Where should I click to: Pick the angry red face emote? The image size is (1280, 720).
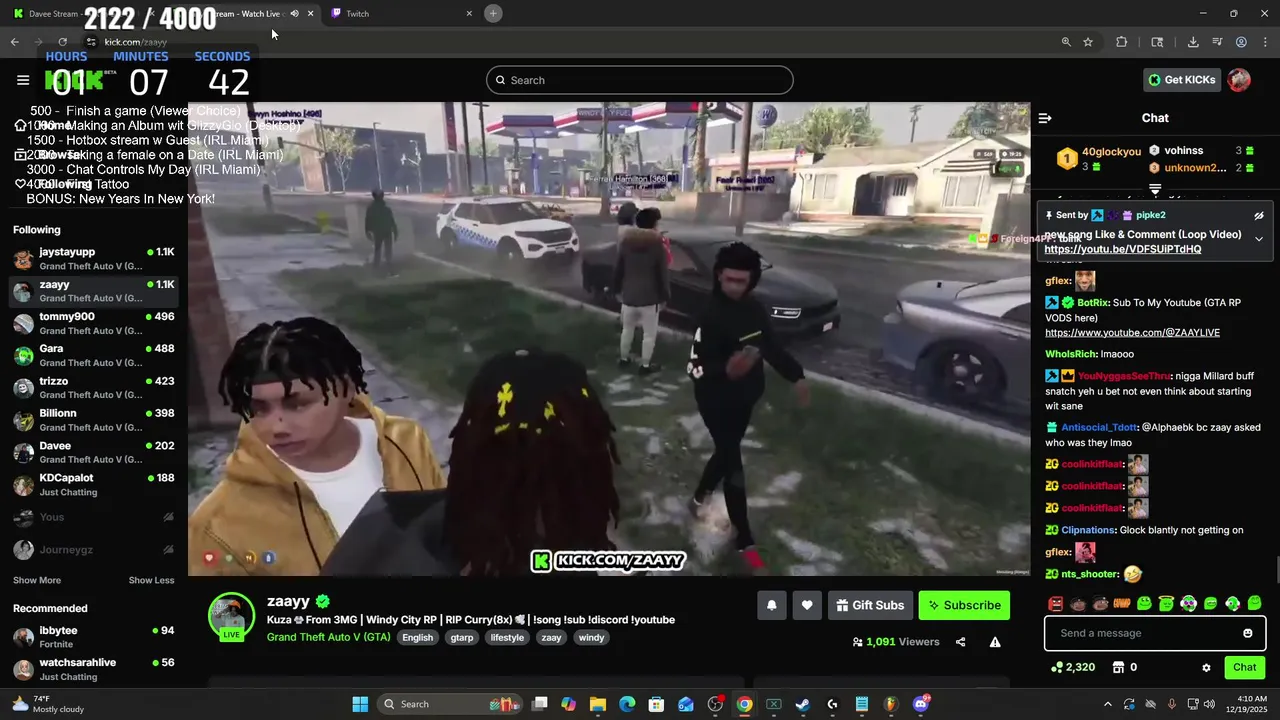click(1056, 604)
